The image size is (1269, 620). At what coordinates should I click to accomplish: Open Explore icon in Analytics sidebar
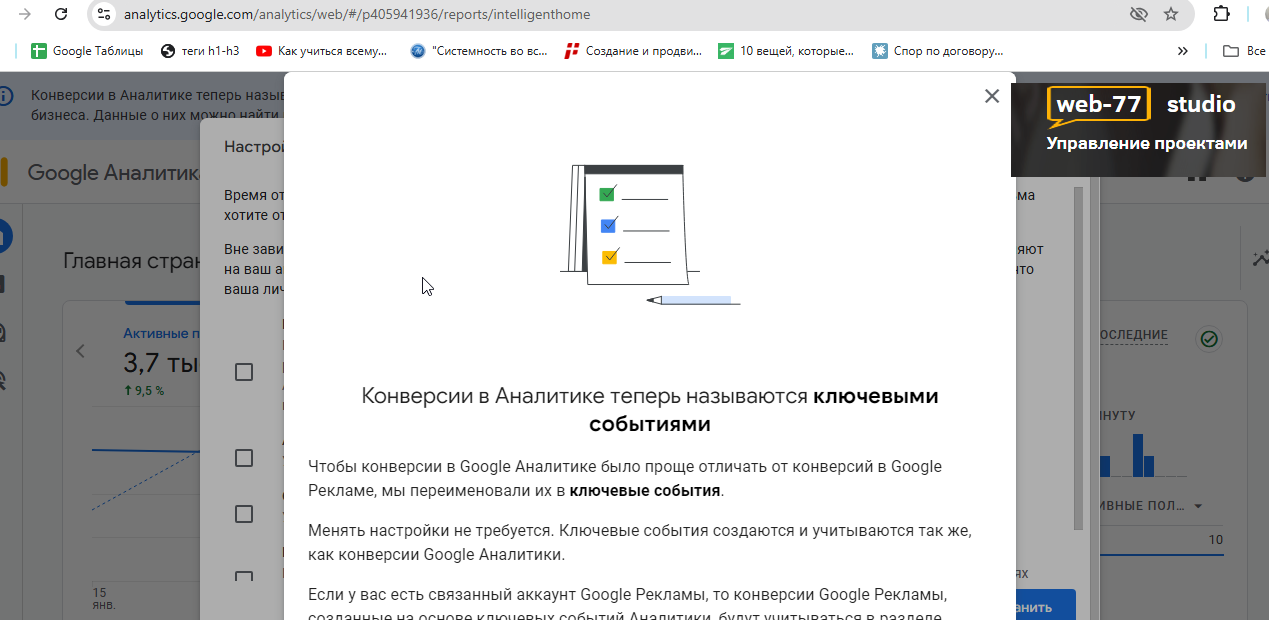pos(3,332)
